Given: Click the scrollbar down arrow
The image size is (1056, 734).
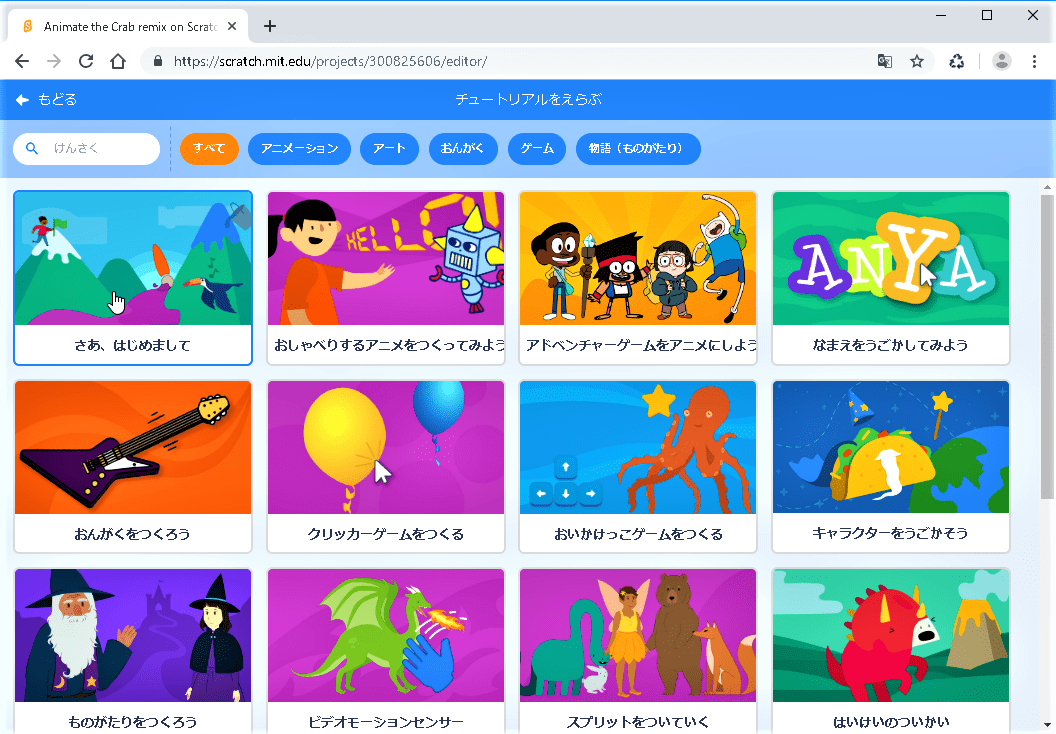Looking at the screenshot, I should pyautogui.click(x=1047, y=725).
